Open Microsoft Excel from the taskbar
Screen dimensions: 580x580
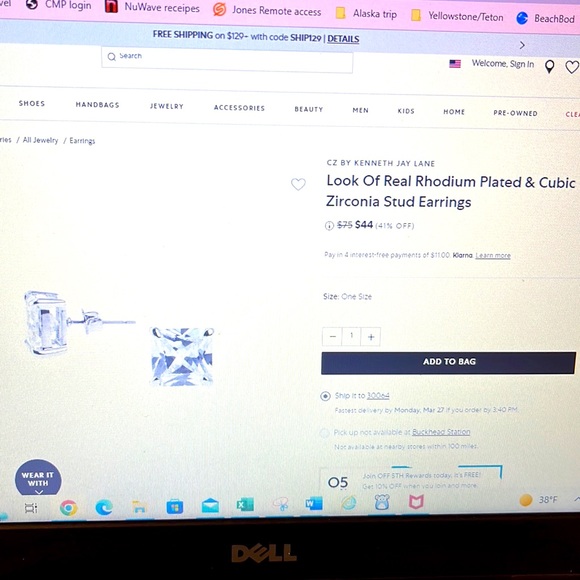(x=245, y=505)
